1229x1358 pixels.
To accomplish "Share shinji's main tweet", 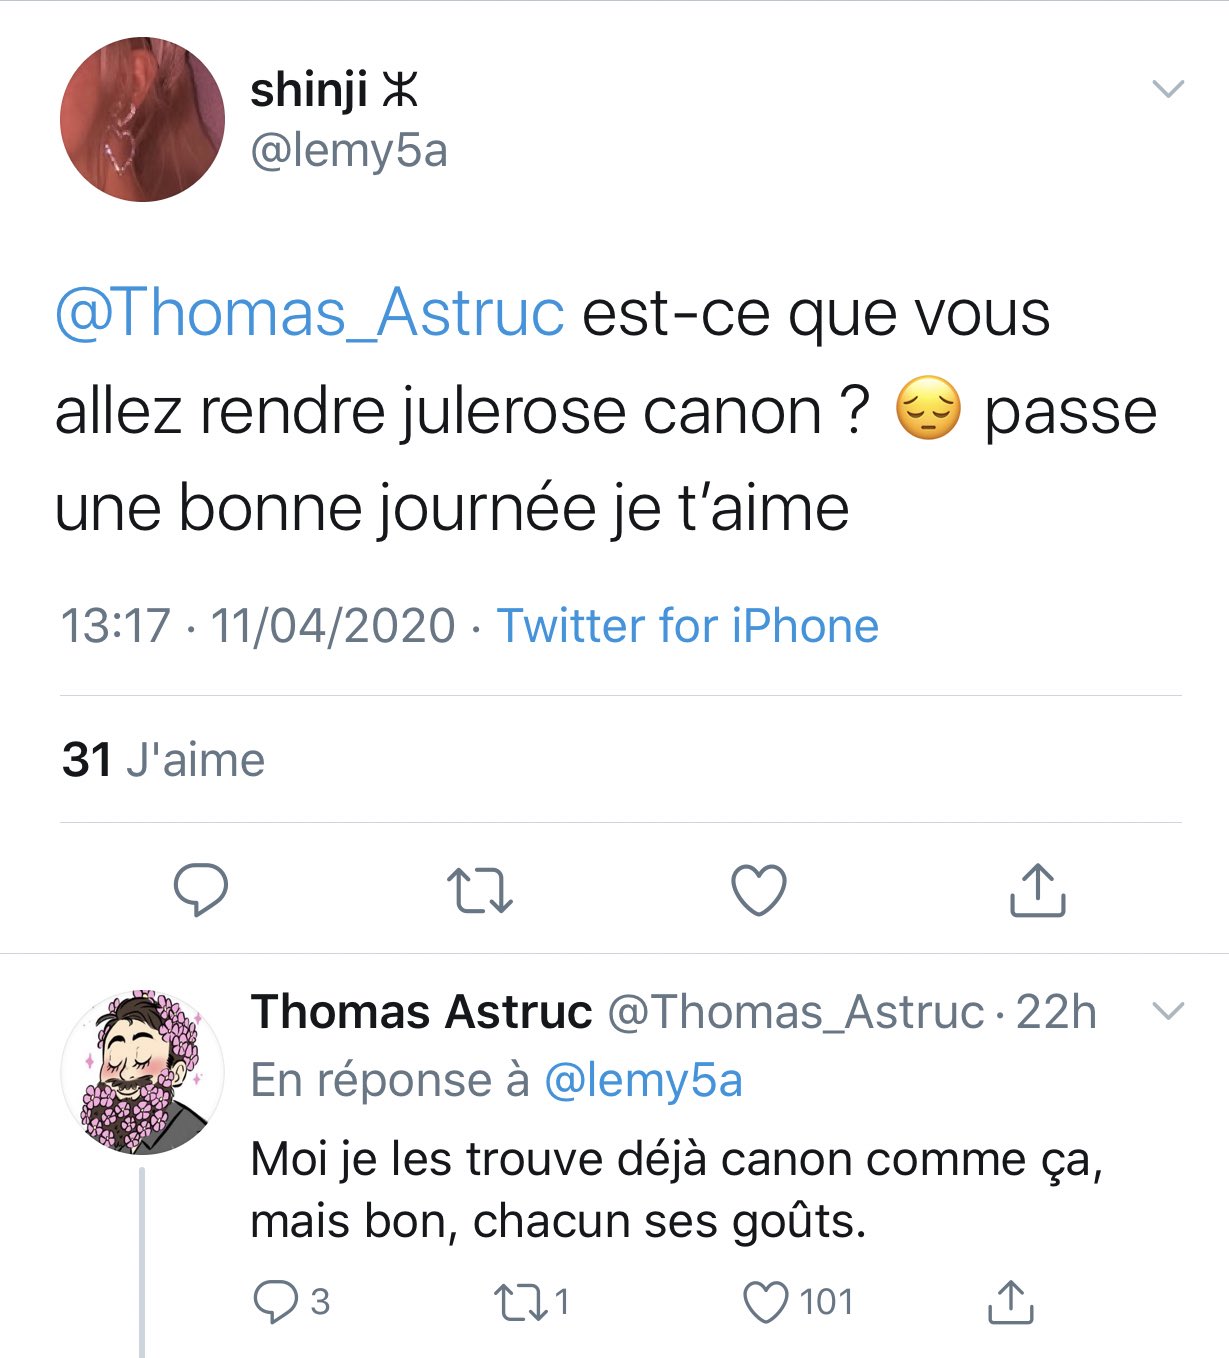I will pyautogui.click(x=1037, y=889).
